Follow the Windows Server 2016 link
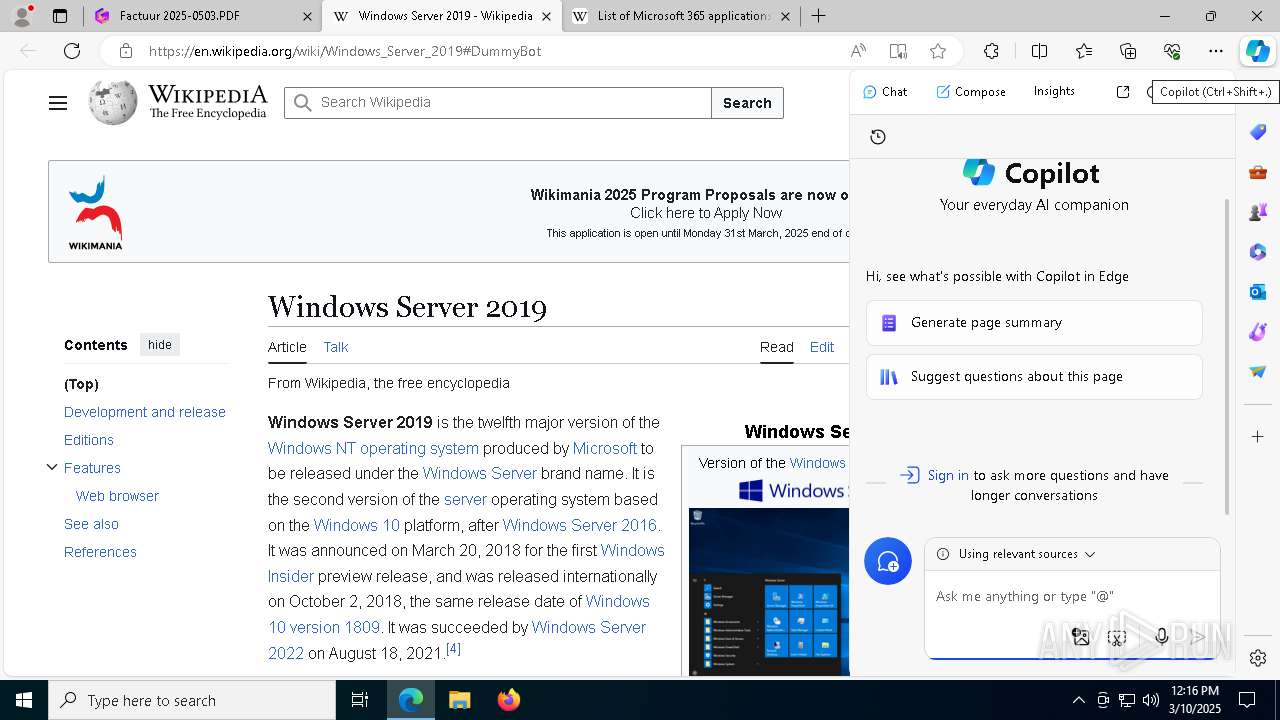This screenshot has height=720, width=1280. [x=580, y=525]
